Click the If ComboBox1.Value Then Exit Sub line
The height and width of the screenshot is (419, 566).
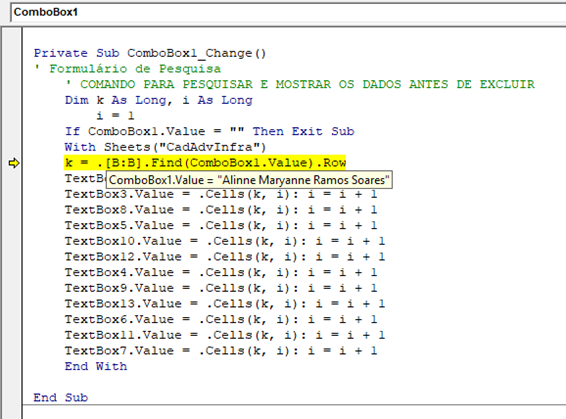point(209,131)
